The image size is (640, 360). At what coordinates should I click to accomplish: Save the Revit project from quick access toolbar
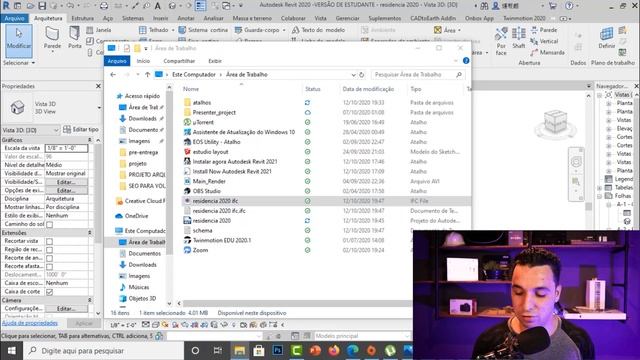pos(42,6)
